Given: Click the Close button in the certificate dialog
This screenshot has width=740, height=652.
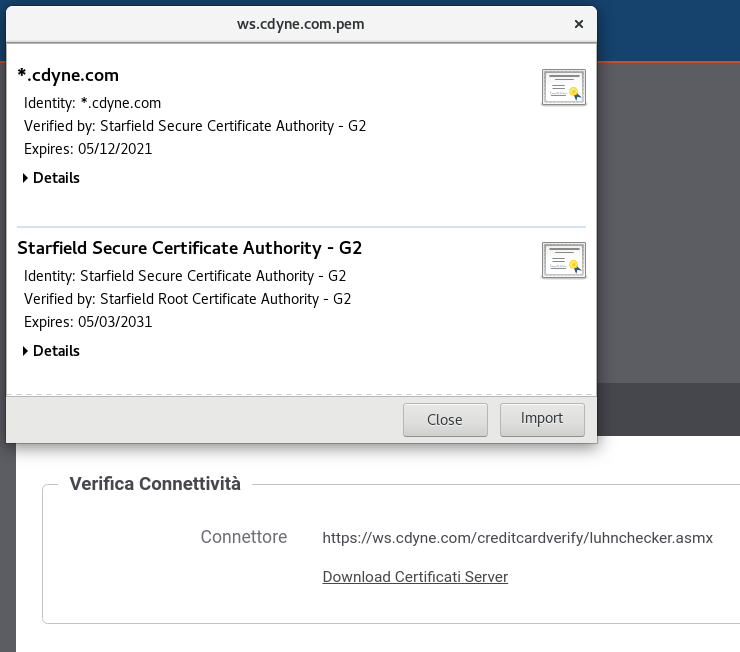Looking at the screenshot, I should [445, 420].
